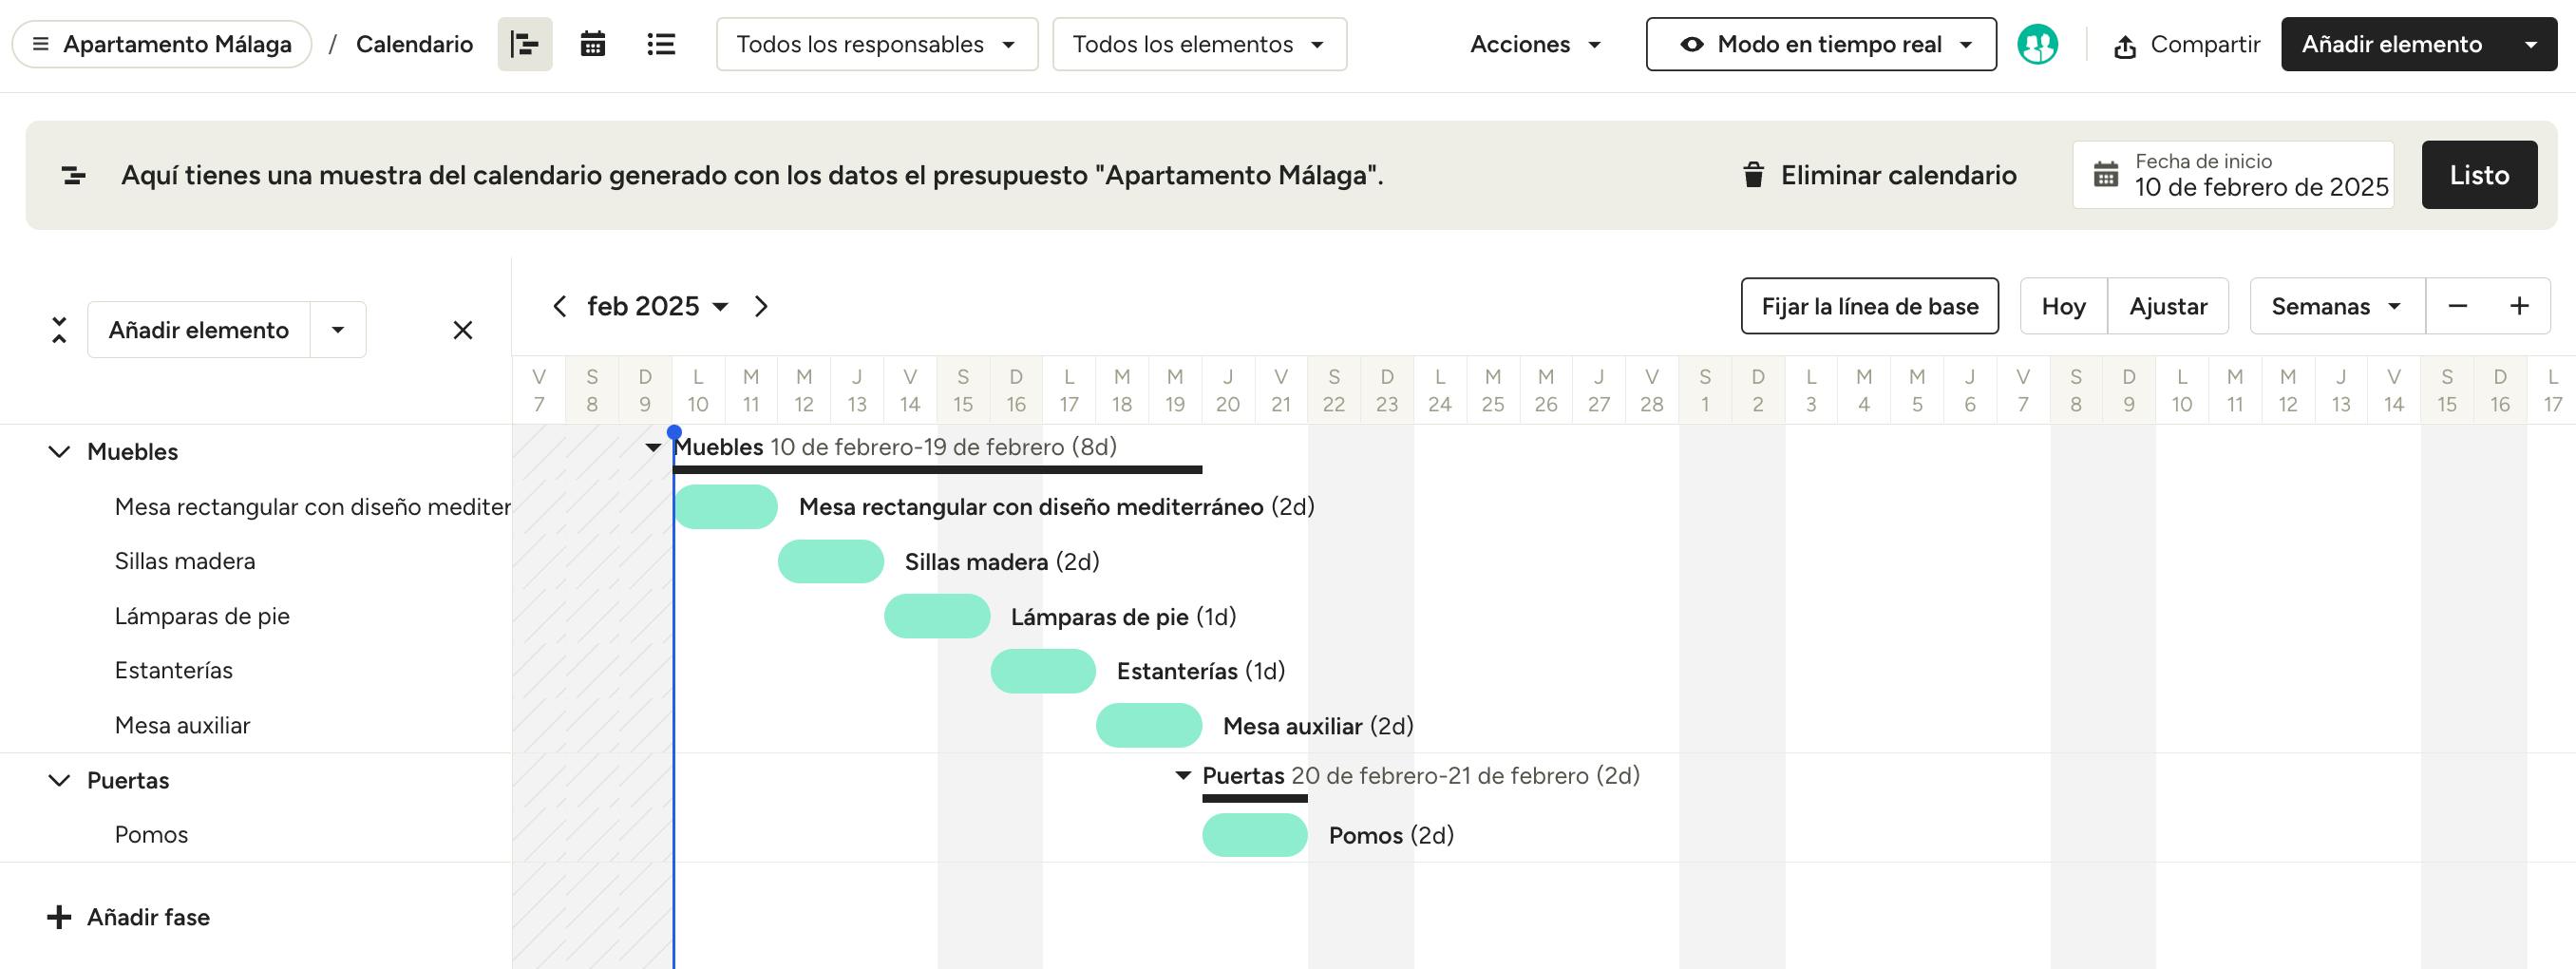This screenshot has width=2576, height=969.
Task: Close the left element panel
Action: coord(462,330)
